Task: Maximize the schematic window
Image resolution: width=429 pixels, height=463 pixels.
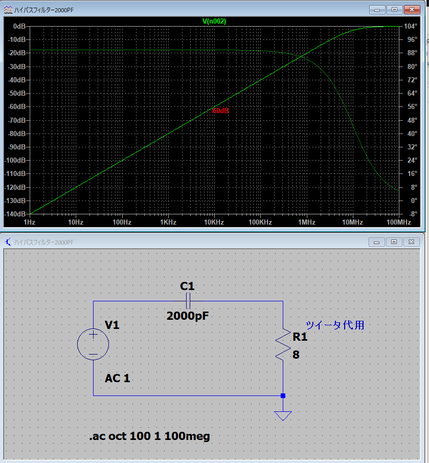Action: [x=394, y=242]
